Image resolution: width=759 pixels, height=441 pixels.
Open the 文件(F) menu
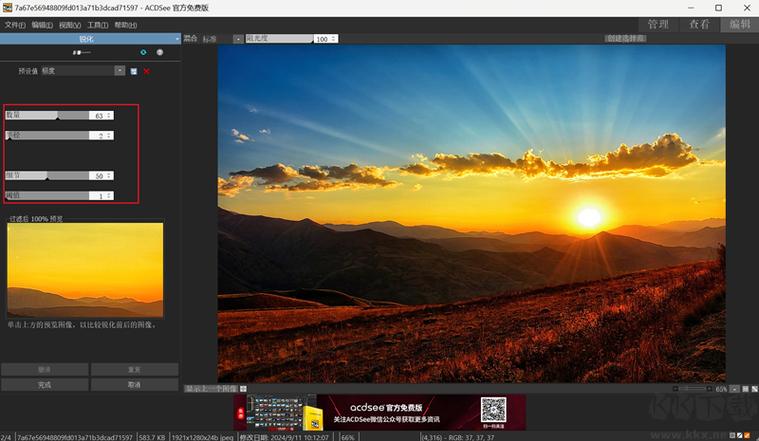(15, 25)
